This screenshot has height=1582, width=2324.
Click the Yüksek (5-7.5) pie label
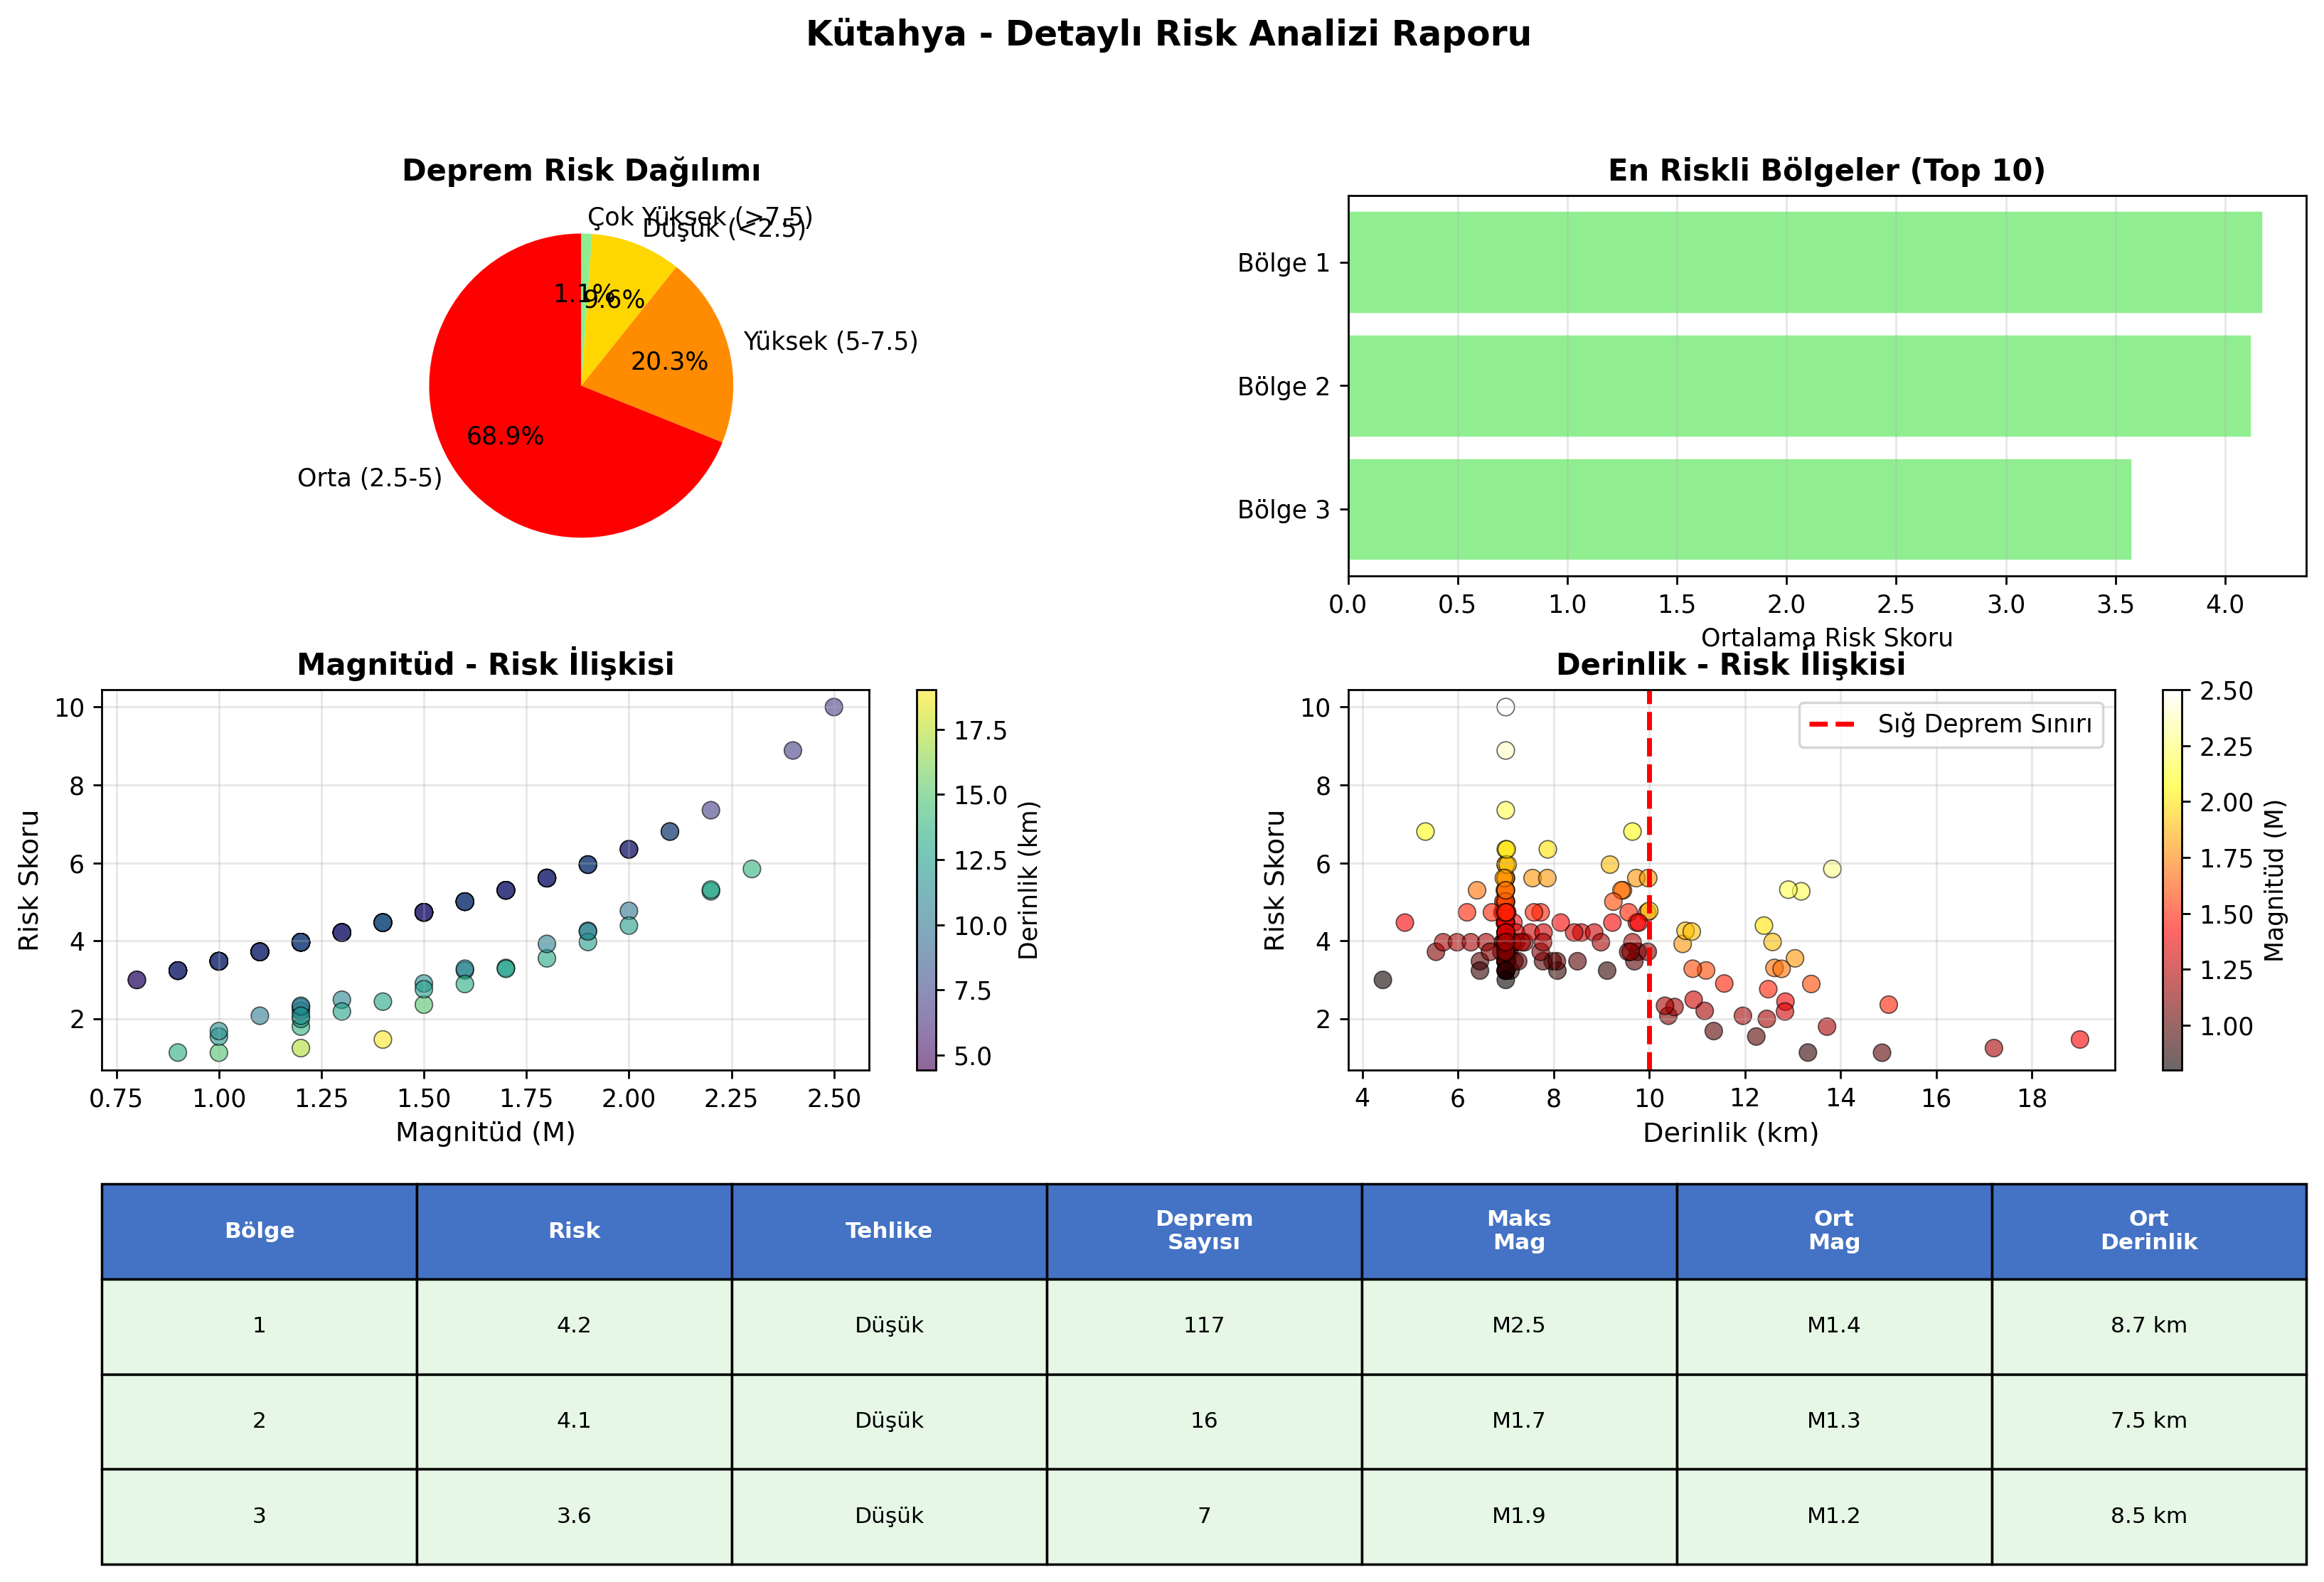point(830,342)
